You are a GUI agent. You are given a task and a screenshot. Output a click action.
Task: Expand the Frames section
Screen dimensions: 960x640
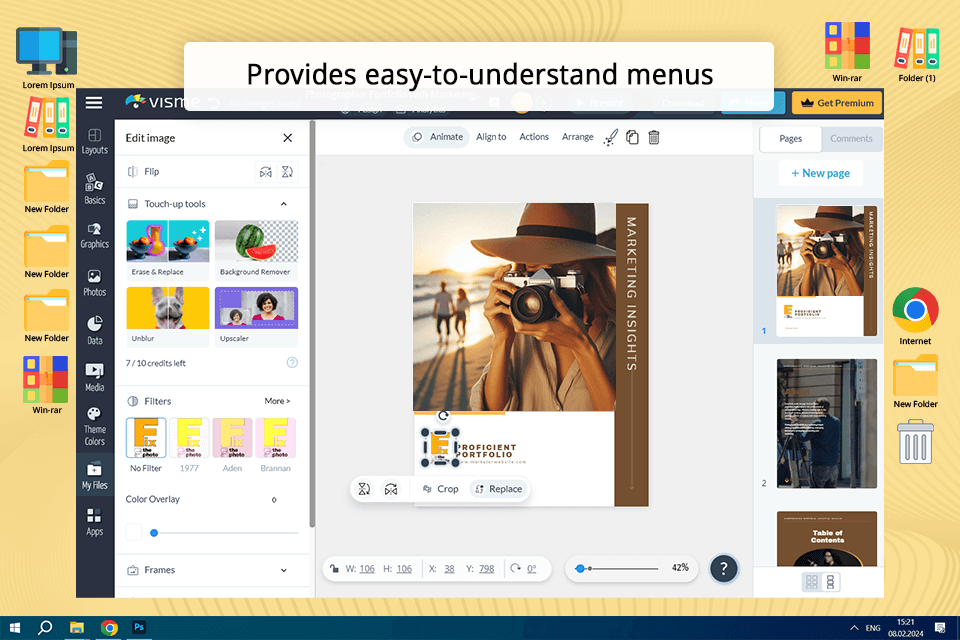pyautogui.click(x=283, y=570)
